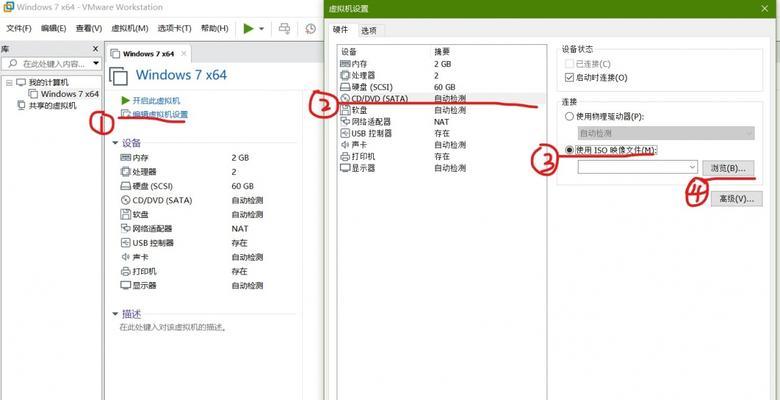Click the CD/DVD (SATA) icon in main window

pos(125,200)
